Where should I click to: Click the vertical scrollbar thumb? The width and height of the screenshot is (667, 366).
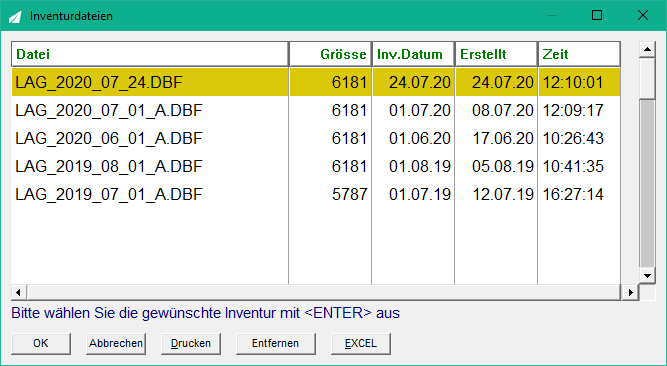coord(647,78)
